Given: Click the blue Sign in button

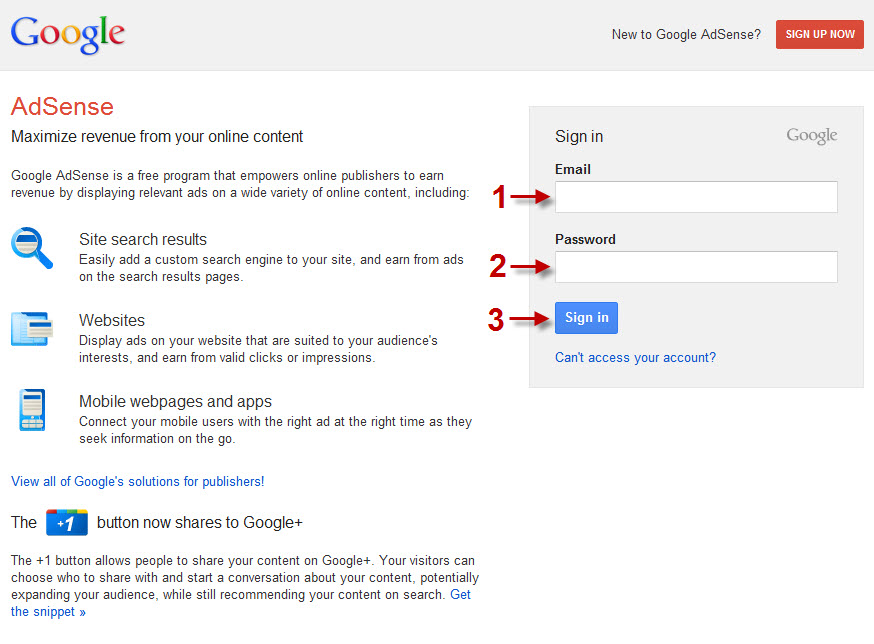Looking at the screenshot, I should (x=586, y=318).
